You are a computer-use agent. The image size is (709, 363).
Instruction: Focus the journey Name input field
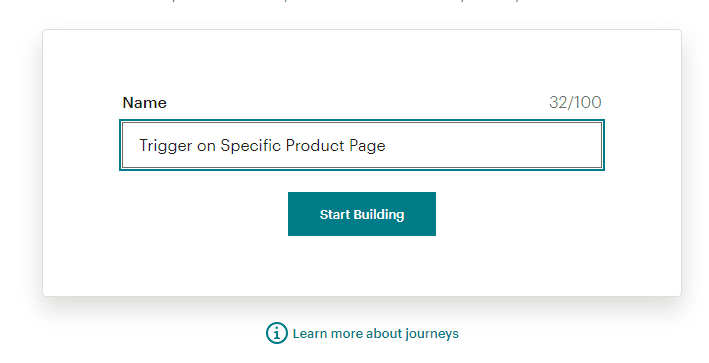[x=362, y=145]
